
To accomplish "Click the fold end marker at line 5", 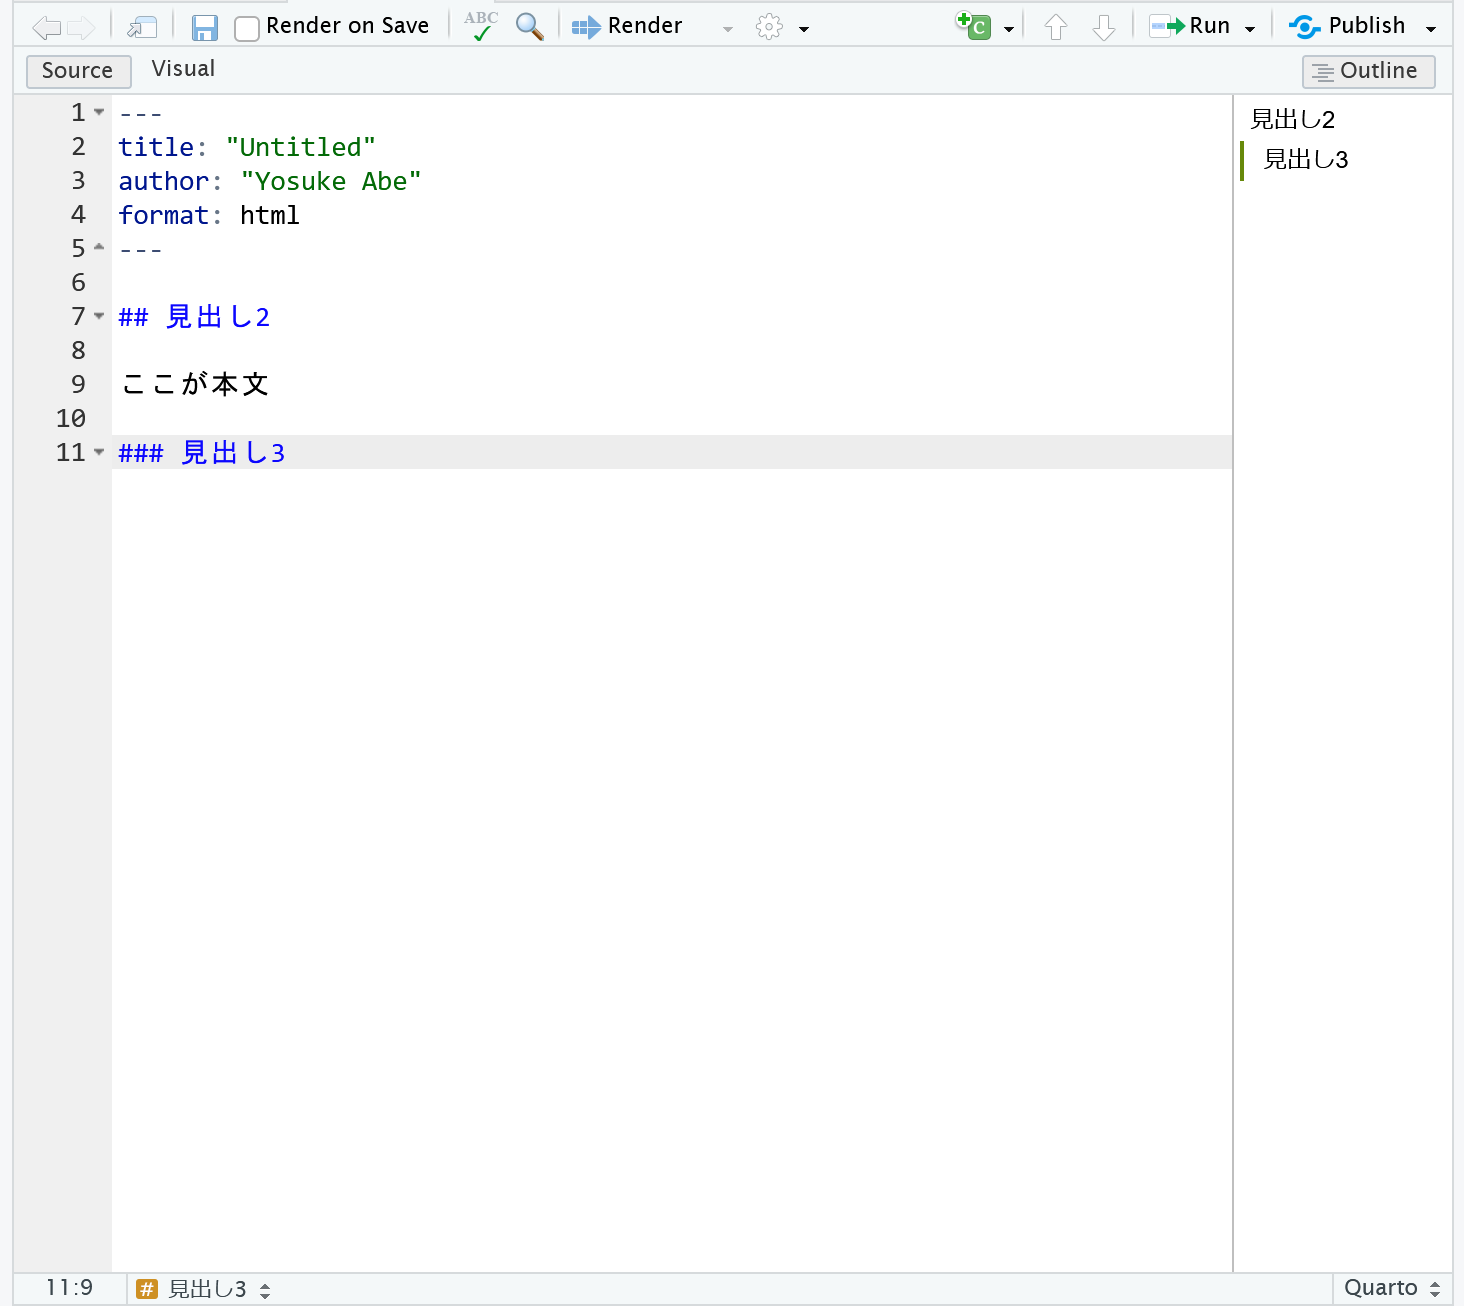I will coord(99,246).
